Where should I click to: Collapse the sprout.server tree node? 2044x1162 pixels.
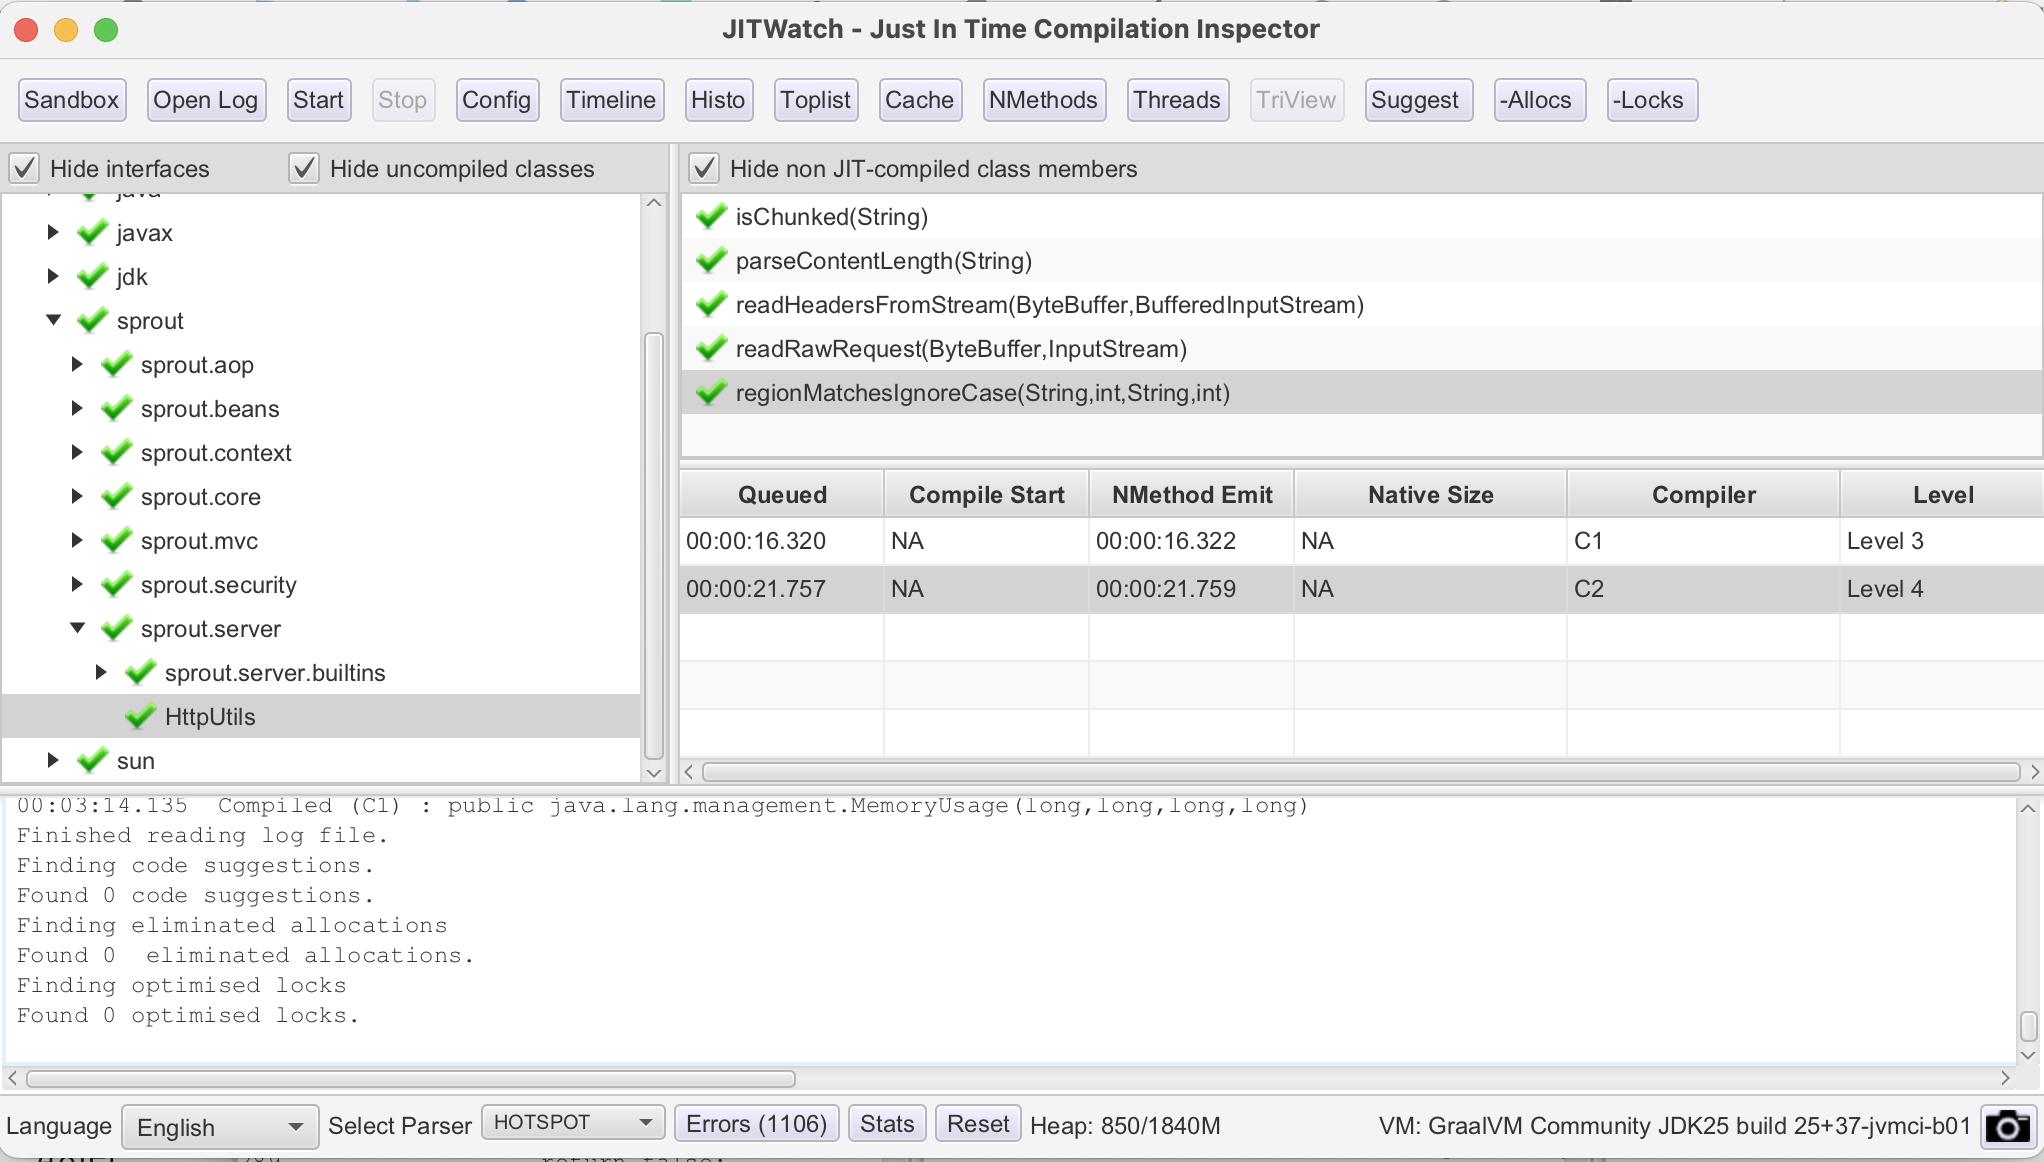click(x=77, y=629)
